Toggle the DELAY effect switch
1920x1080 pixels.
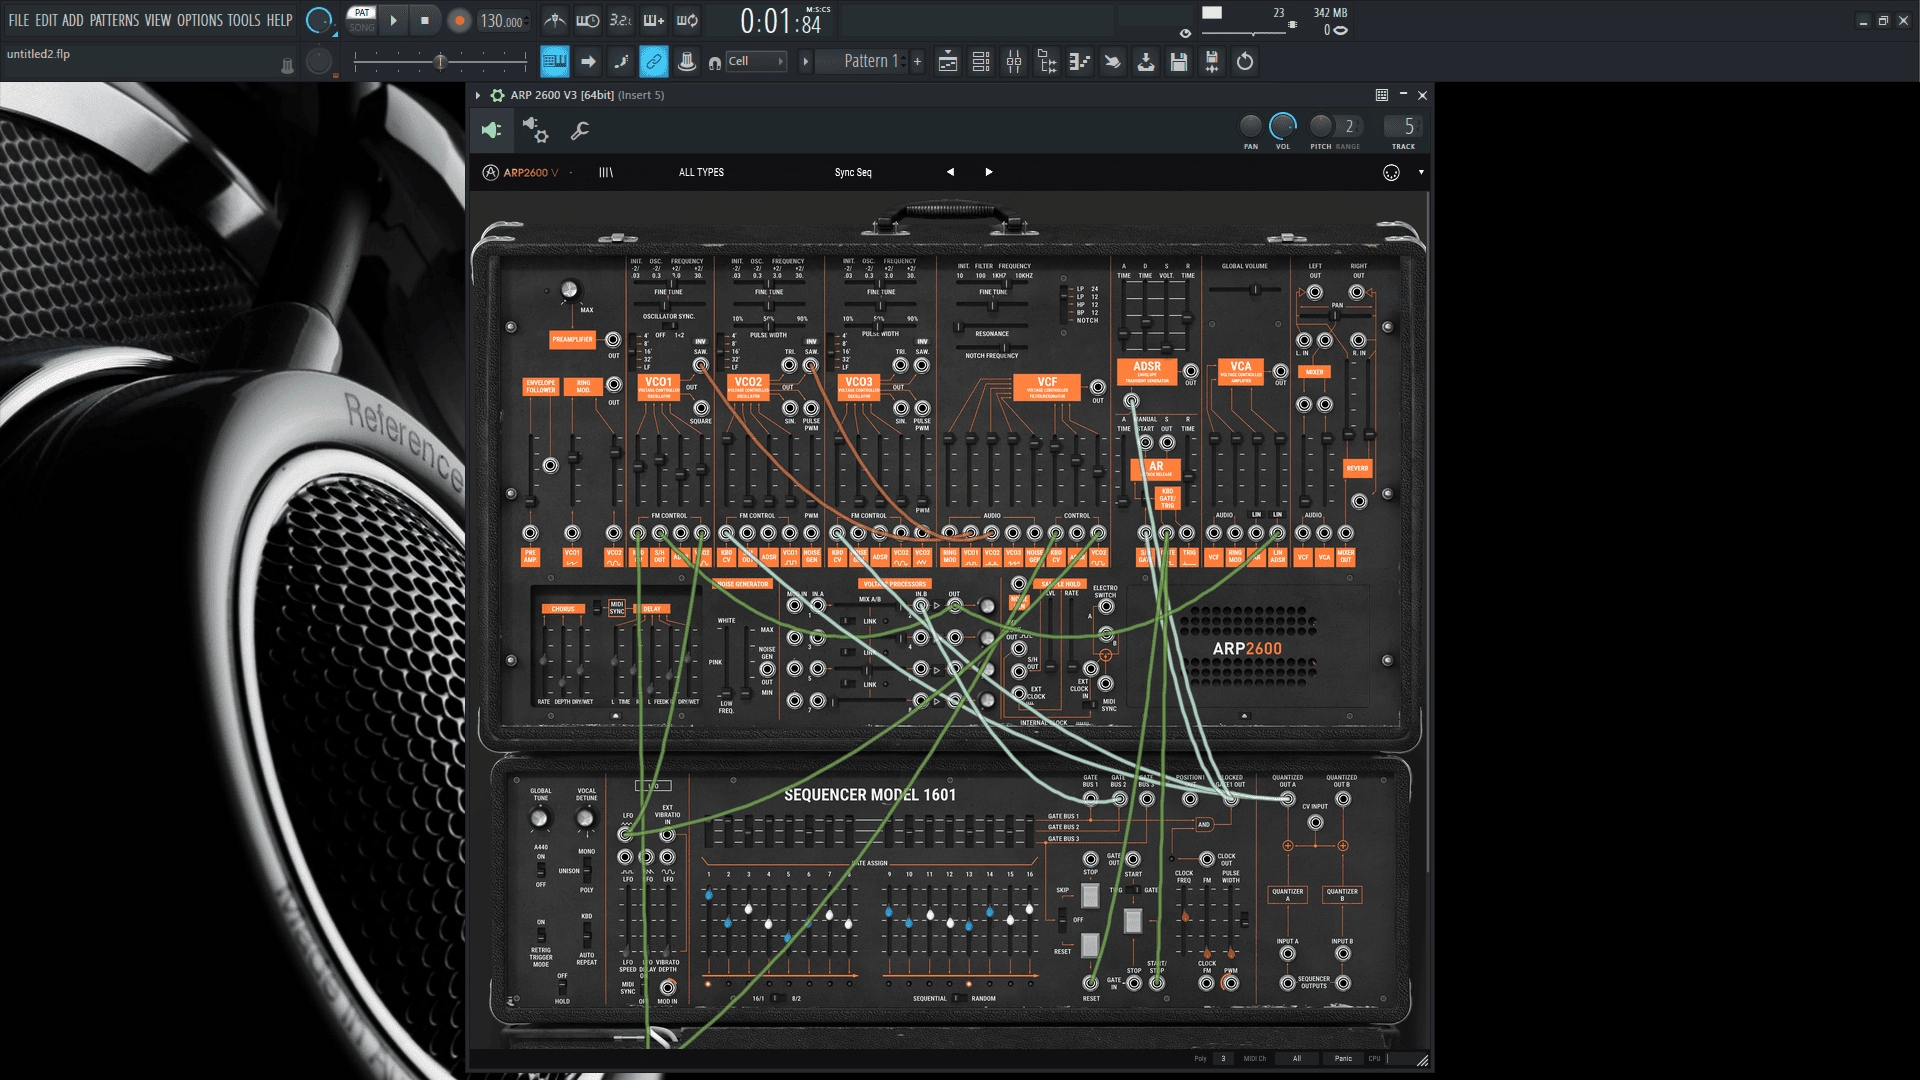[x=652, y=609]
